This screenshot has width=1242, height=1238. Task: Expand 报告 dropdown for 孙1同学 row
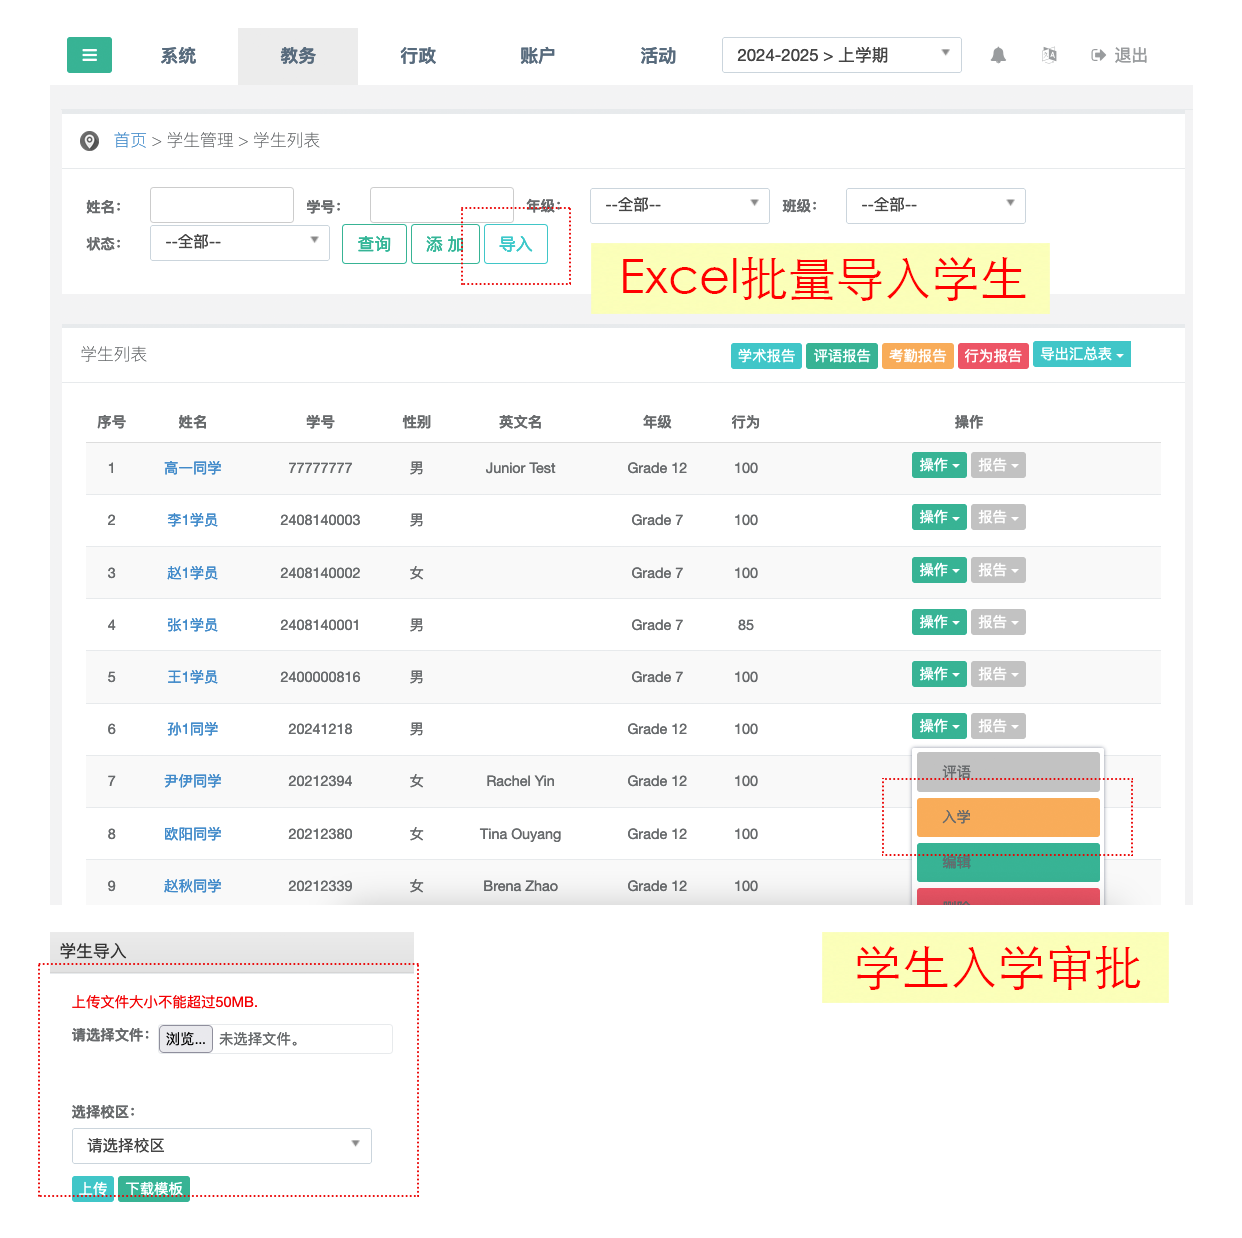[998, 726]
